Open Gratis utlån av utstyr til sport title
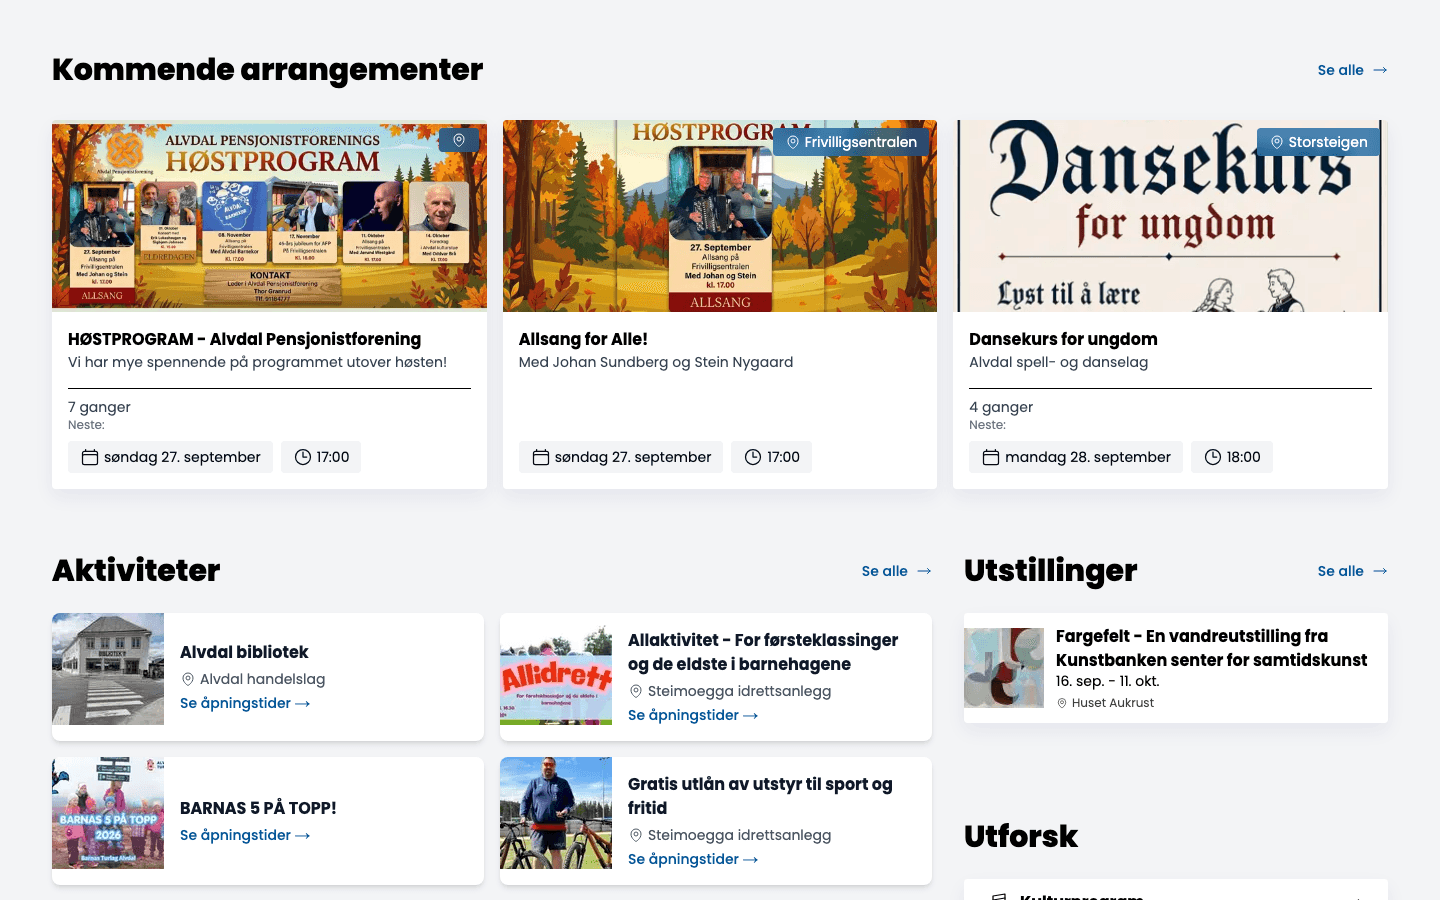 point(760,796)
